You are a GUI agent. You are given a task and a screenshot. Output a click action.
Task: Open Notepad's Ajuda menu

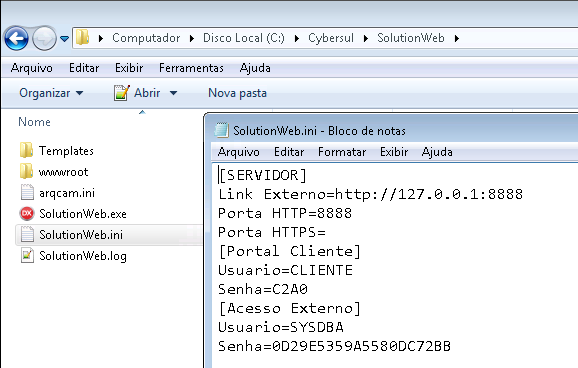click(437, 152)
